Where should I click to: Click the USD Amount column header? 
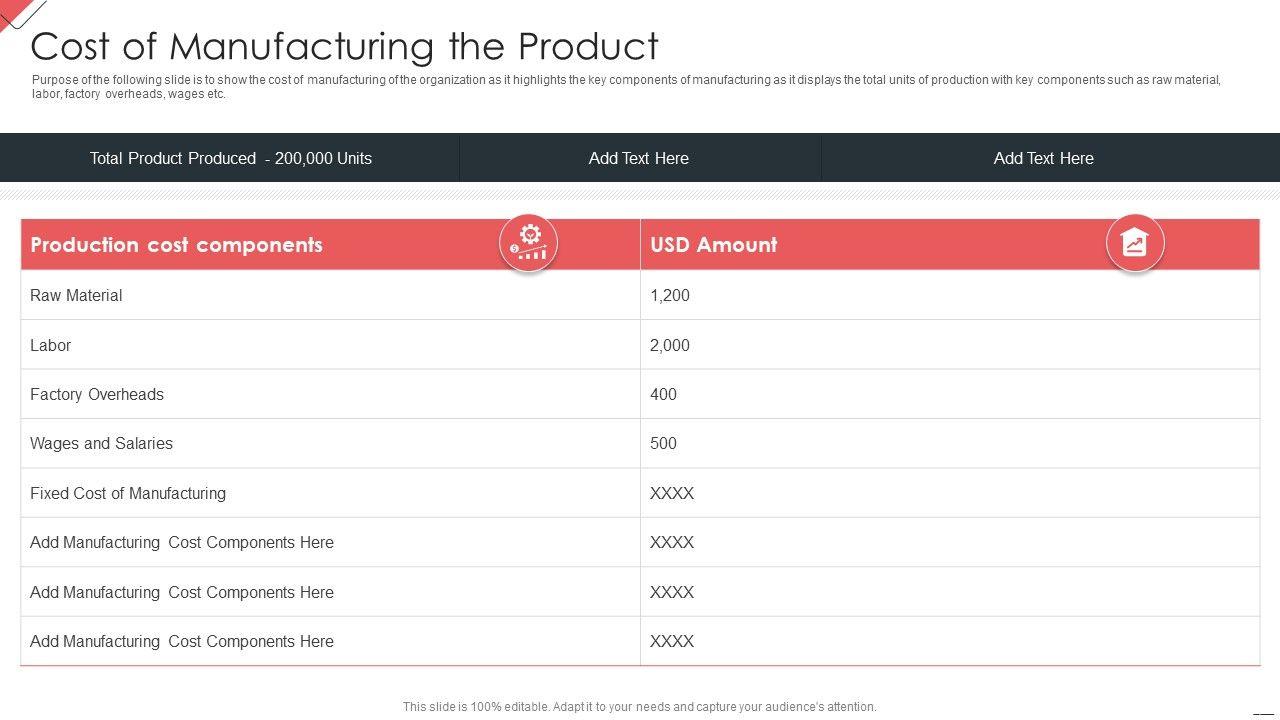point(713,245)
